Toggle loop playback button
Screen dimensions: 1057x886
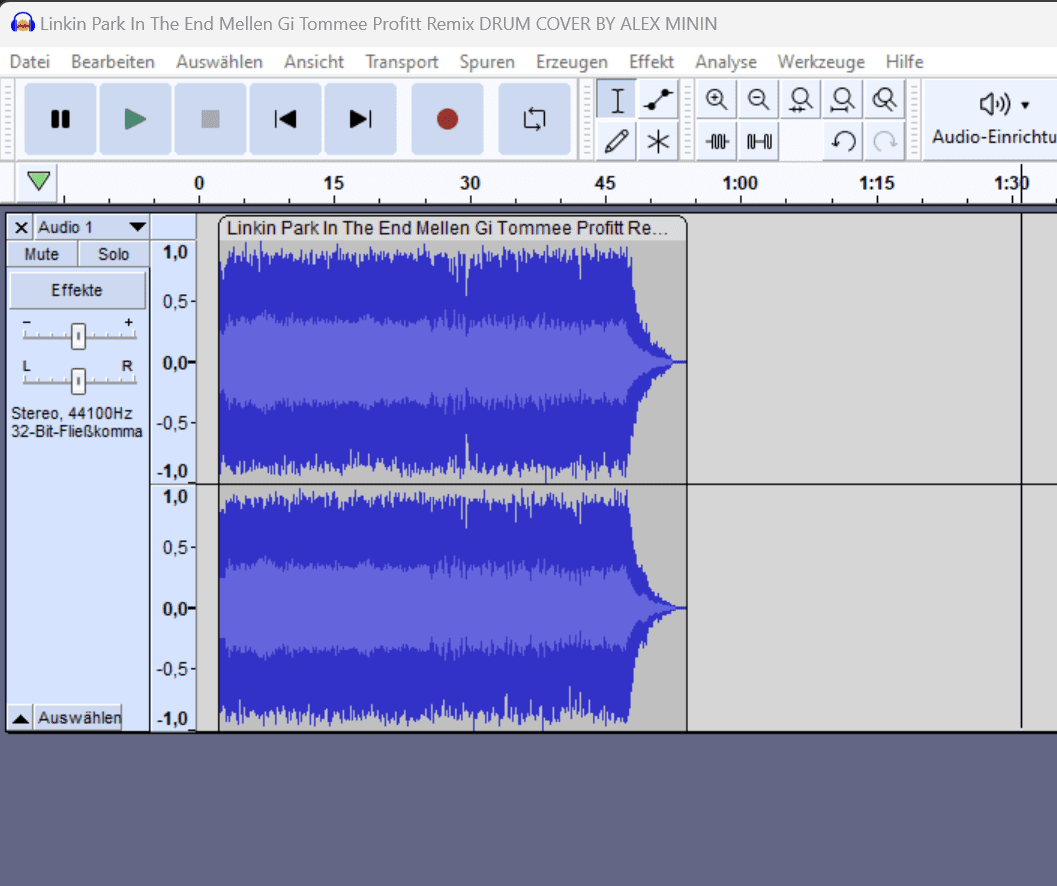pyautogui.click(x=534, y=119)
